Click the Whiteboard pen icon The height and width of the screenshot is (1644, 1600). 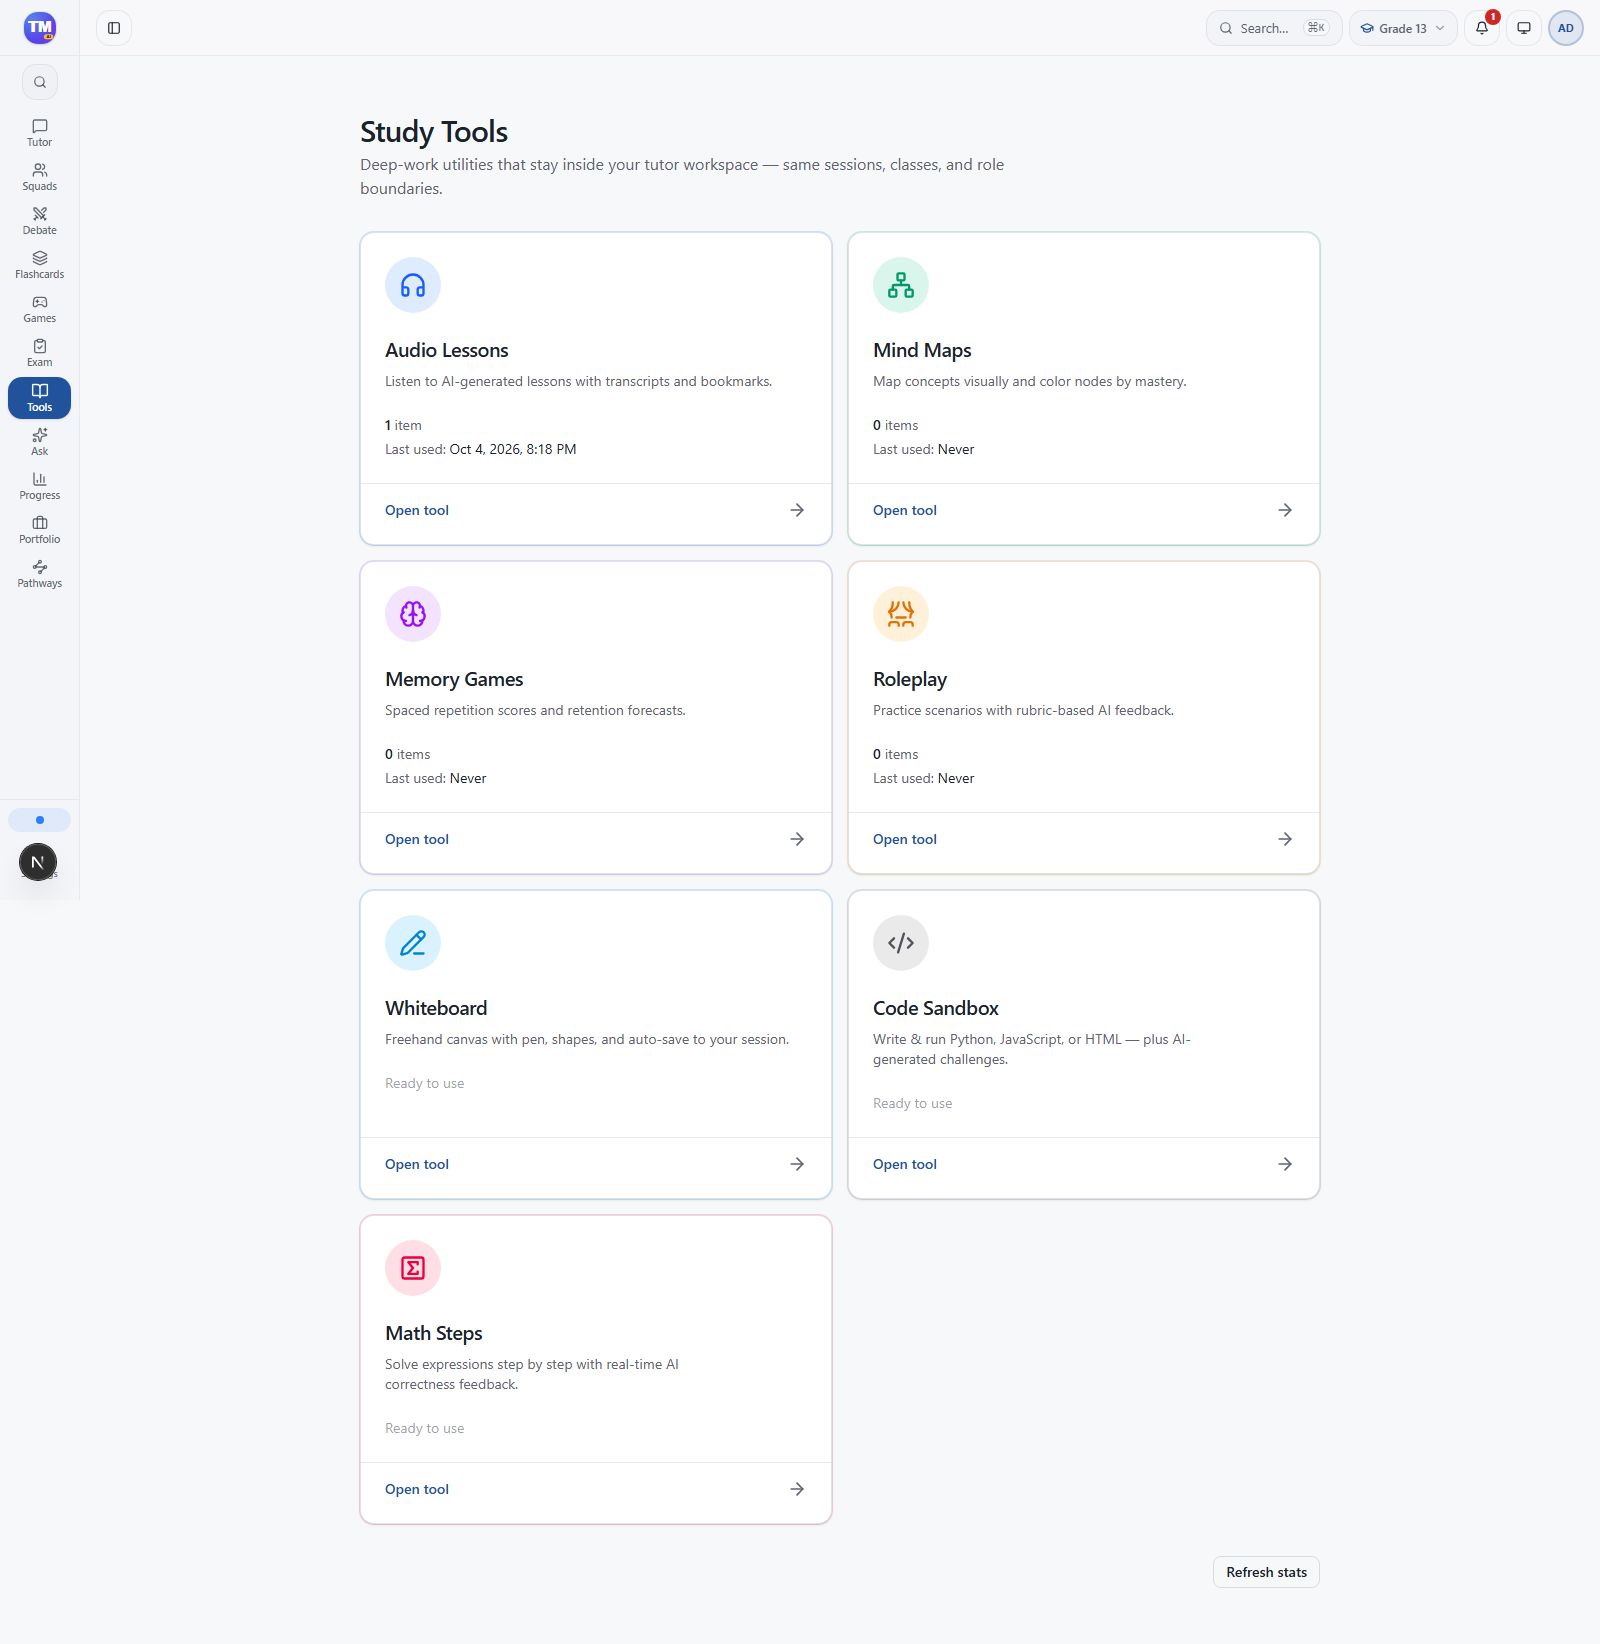click(413, 943)
